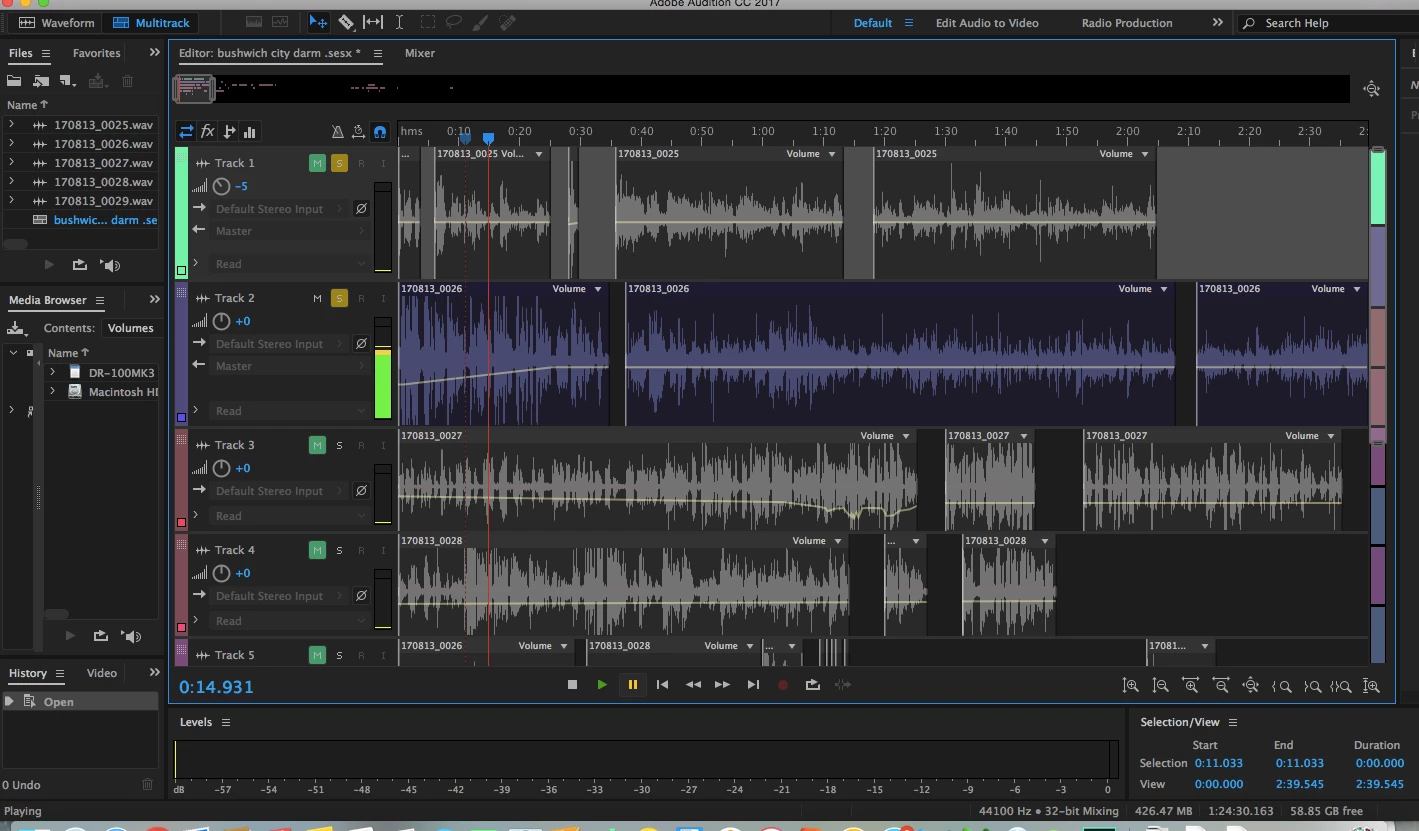Viewport: 1419px width, 831px height.
Task: Open Track 4 Read automation dropdown
Action: (290, 621)
